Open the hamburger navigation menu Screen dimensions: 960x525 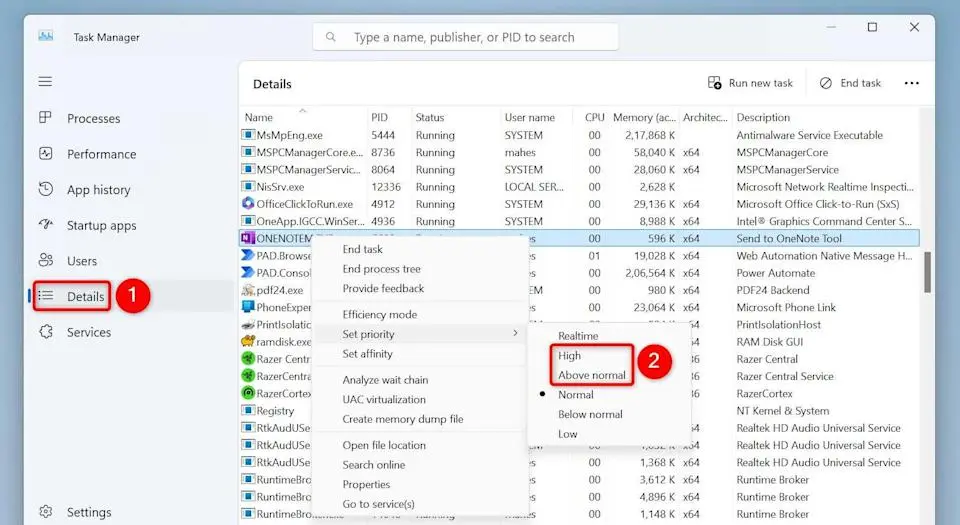tap(45, 81)
